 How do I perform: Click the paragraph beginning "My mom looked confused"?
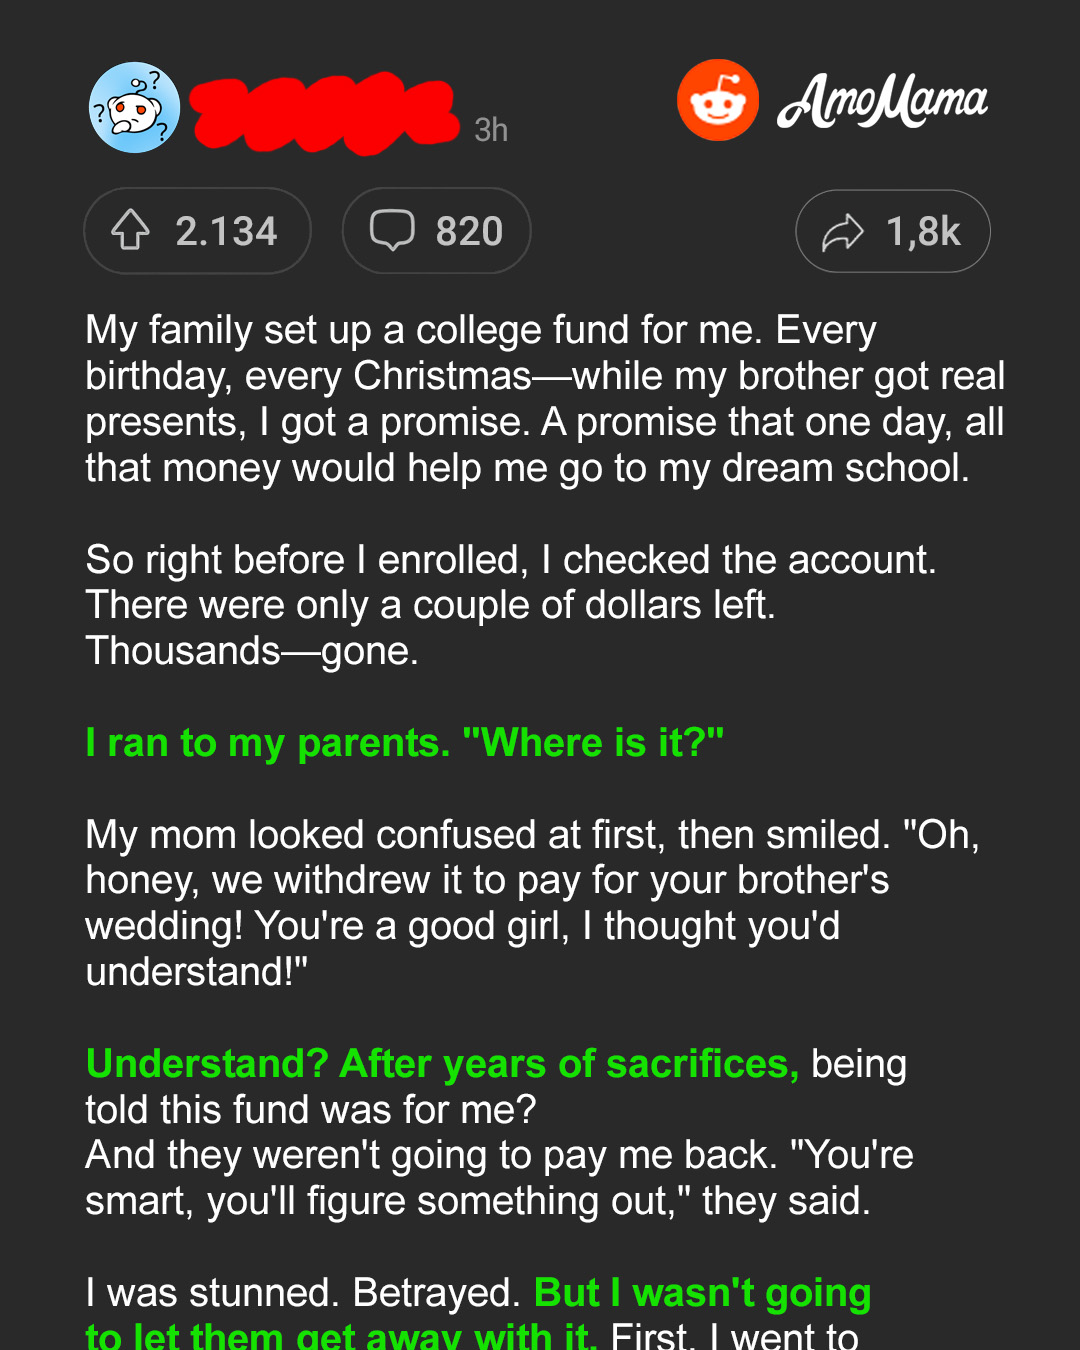[532, 903]
